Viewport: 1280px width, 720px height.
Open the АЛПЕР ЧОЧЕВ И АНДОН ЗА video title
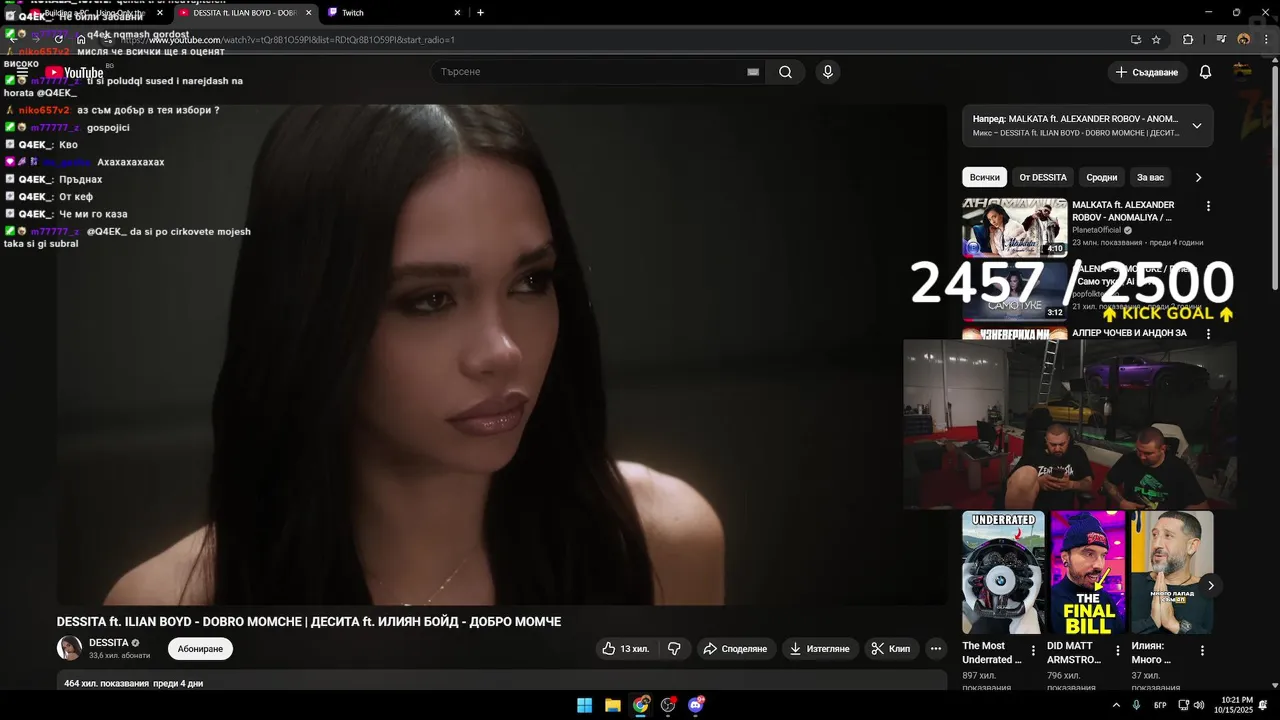click(1129, 333)
